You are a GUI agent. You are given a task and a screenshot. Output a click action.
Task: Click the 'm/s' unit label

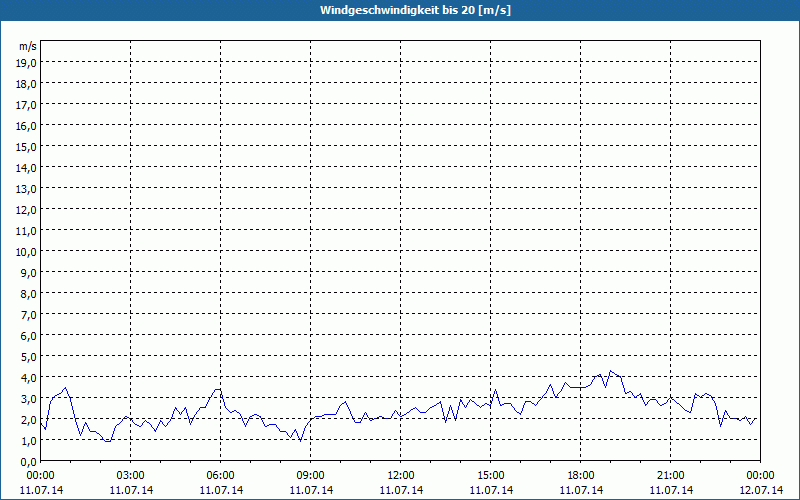[x=28, y=46]
